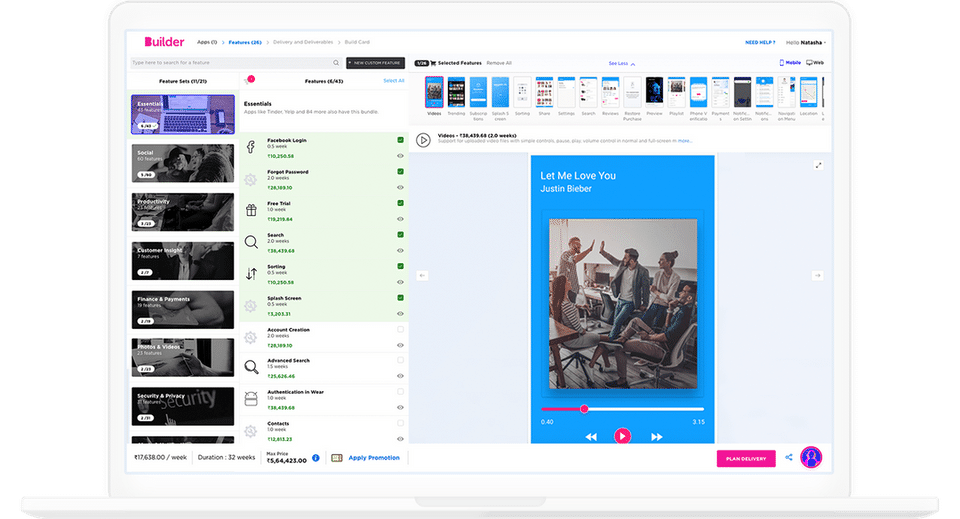Click the Selected Features cart icon
This screenshot has height=519, width=960.
[x=433, y=63]
